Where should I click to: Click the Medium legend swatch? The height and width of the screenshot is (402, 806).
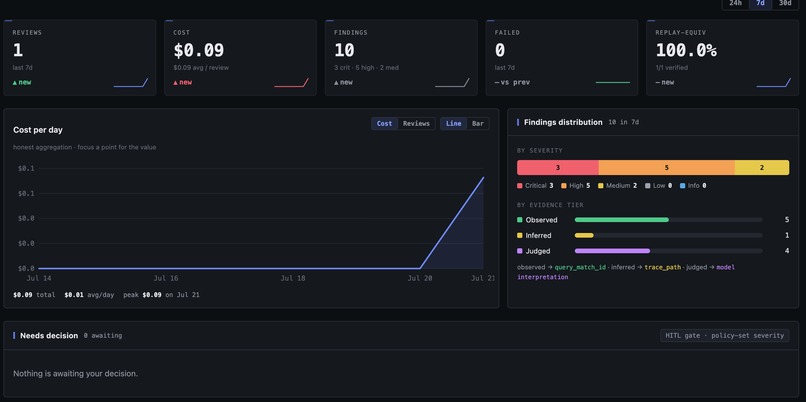(600, 186)
